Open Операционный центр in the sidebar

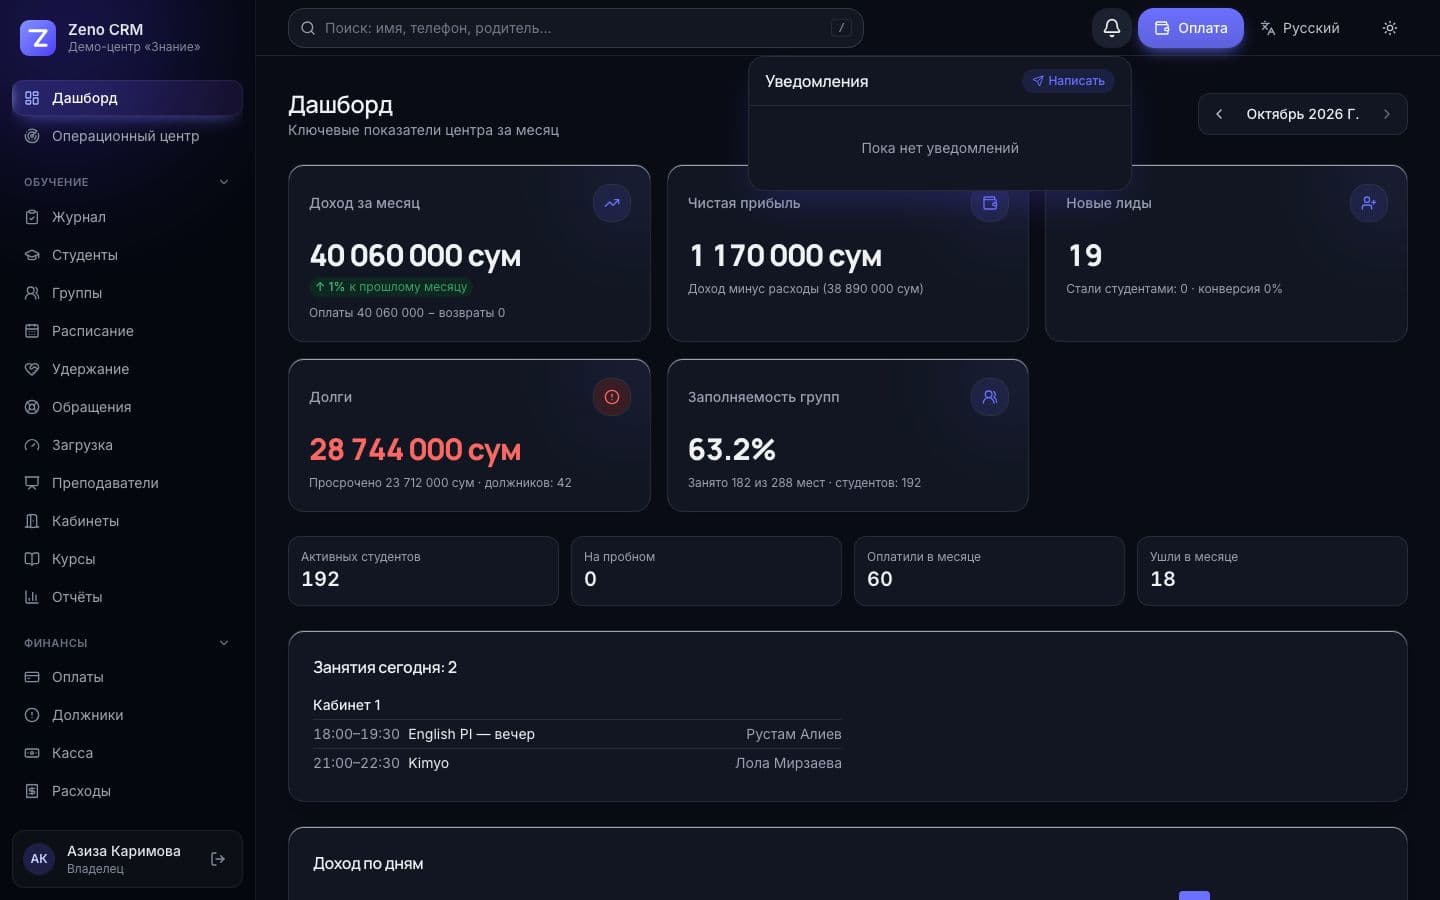click(127, 136)
